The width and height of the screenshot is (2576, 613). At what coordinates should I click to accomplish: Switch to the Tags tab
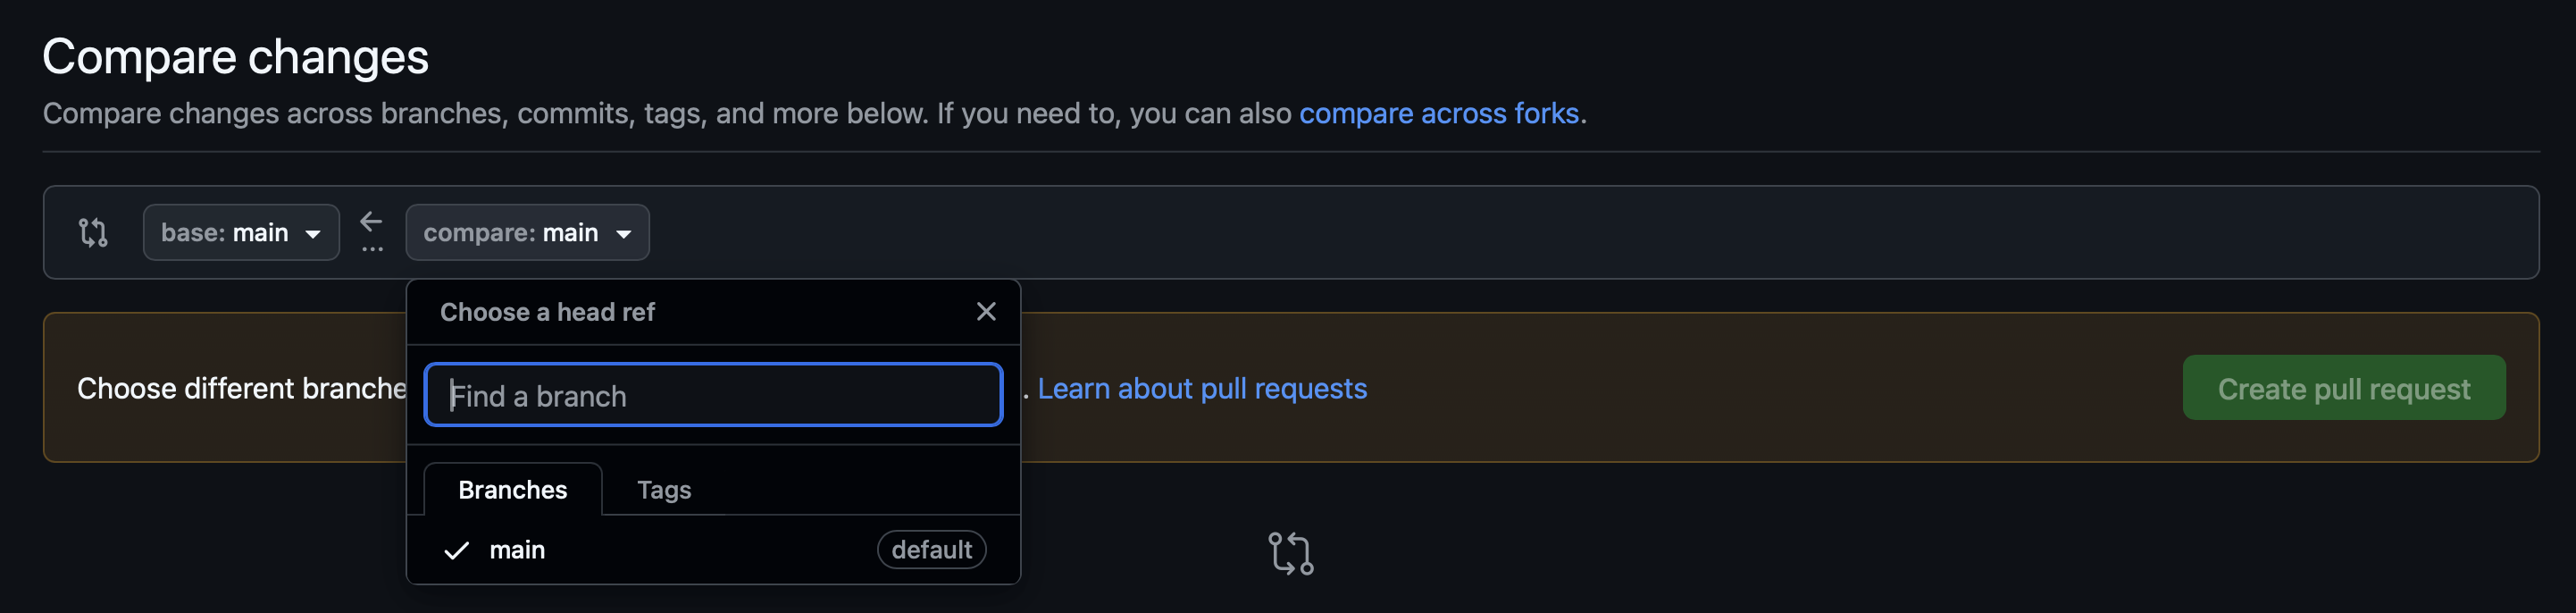click(x=664, y=490)
